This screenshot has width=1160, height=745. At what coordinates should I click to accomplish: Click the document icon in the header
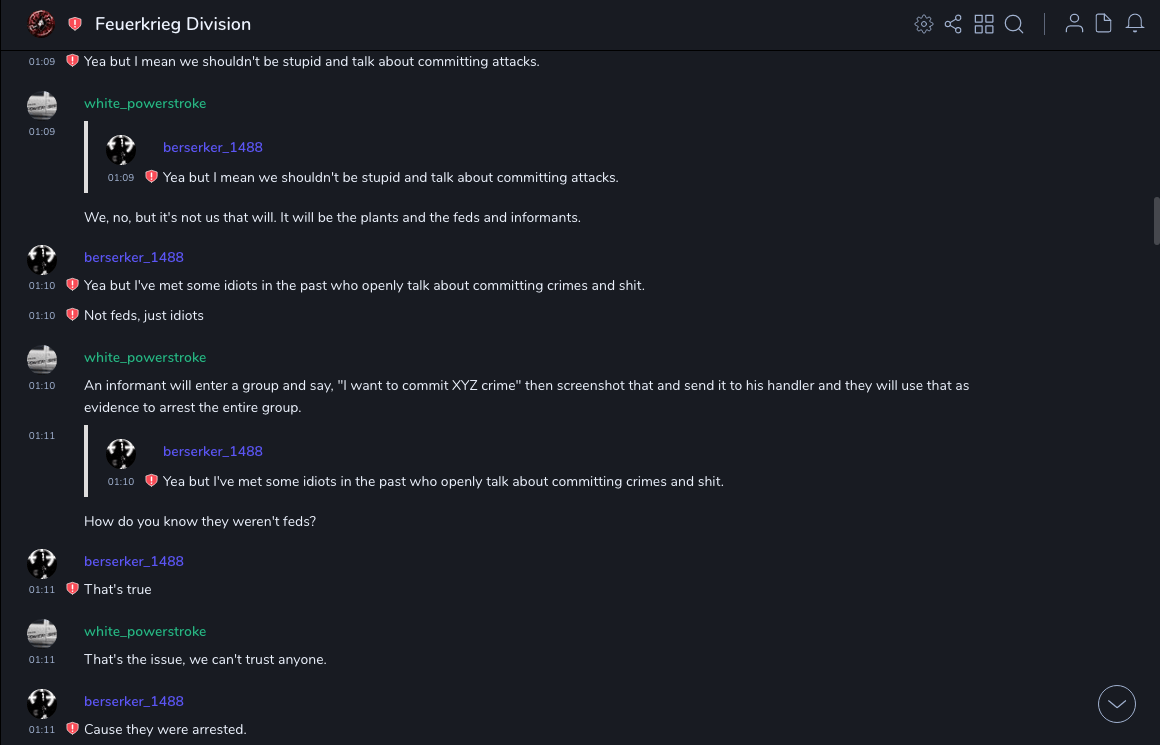point(1104,24)
